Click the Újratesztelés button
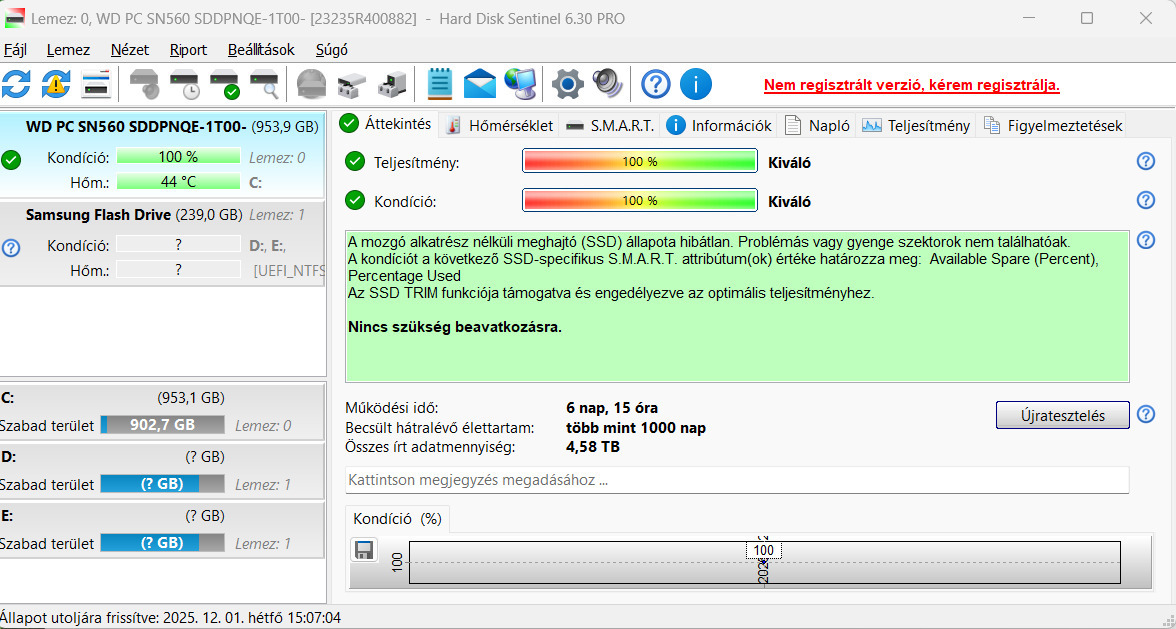Image resolution: width=1176 pixels, height=629 pixels. pos(1063,415)
